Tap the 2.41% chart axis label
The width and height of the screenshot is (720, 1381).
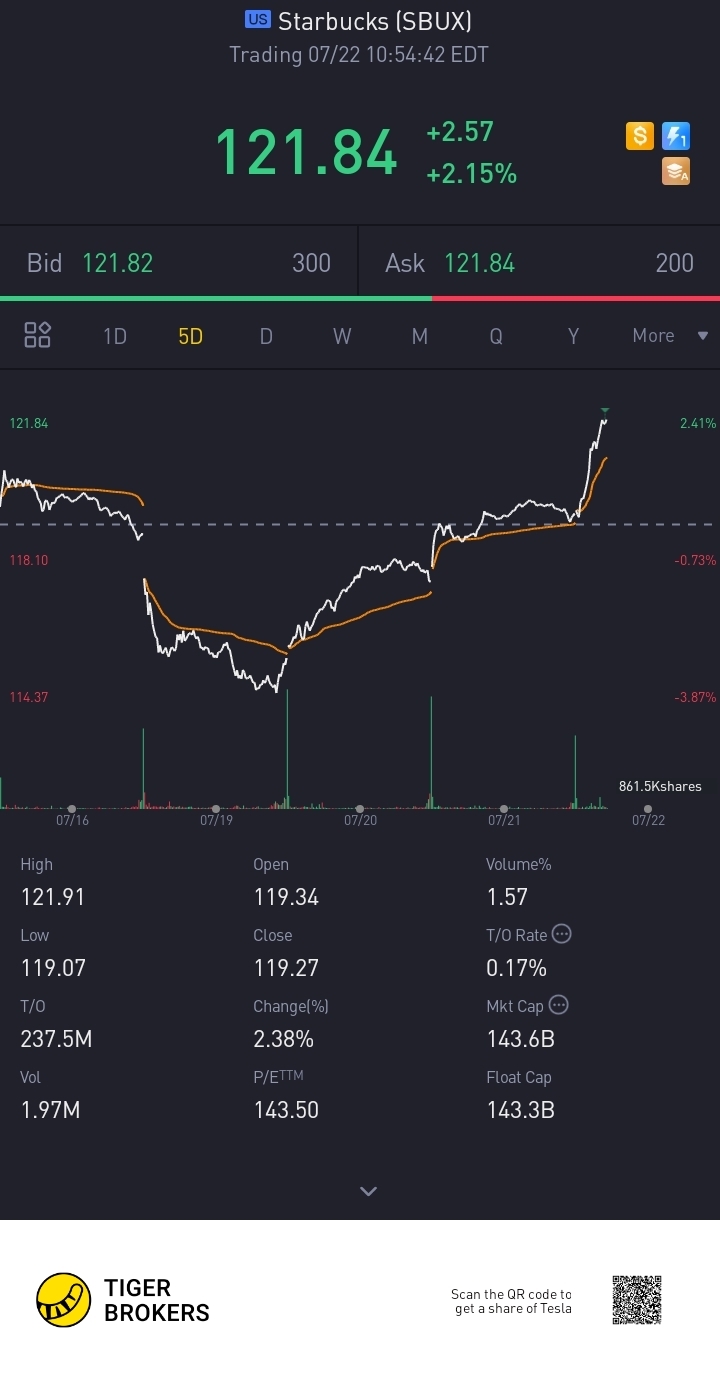click(698, 423)
